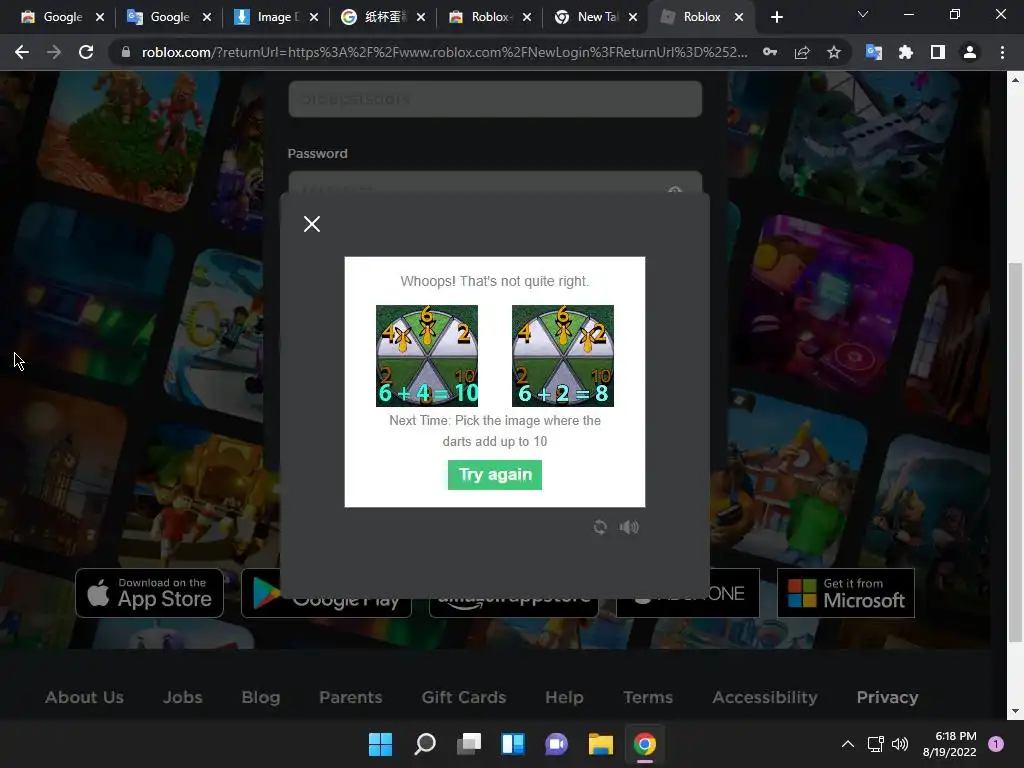1024x768 pixels.
Task: Click the username input field
Action: 495,99
